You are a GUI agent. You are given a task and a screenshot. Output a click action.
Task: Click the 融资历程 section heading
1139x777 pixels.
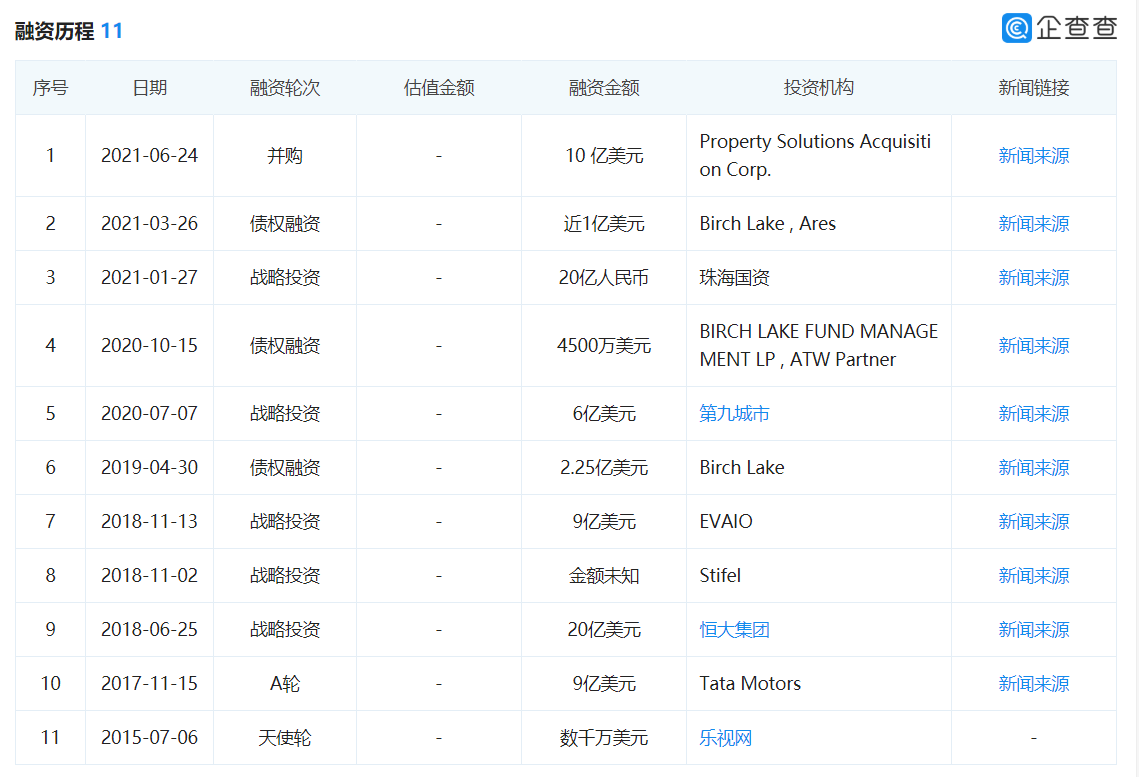[x=54, y=31]
